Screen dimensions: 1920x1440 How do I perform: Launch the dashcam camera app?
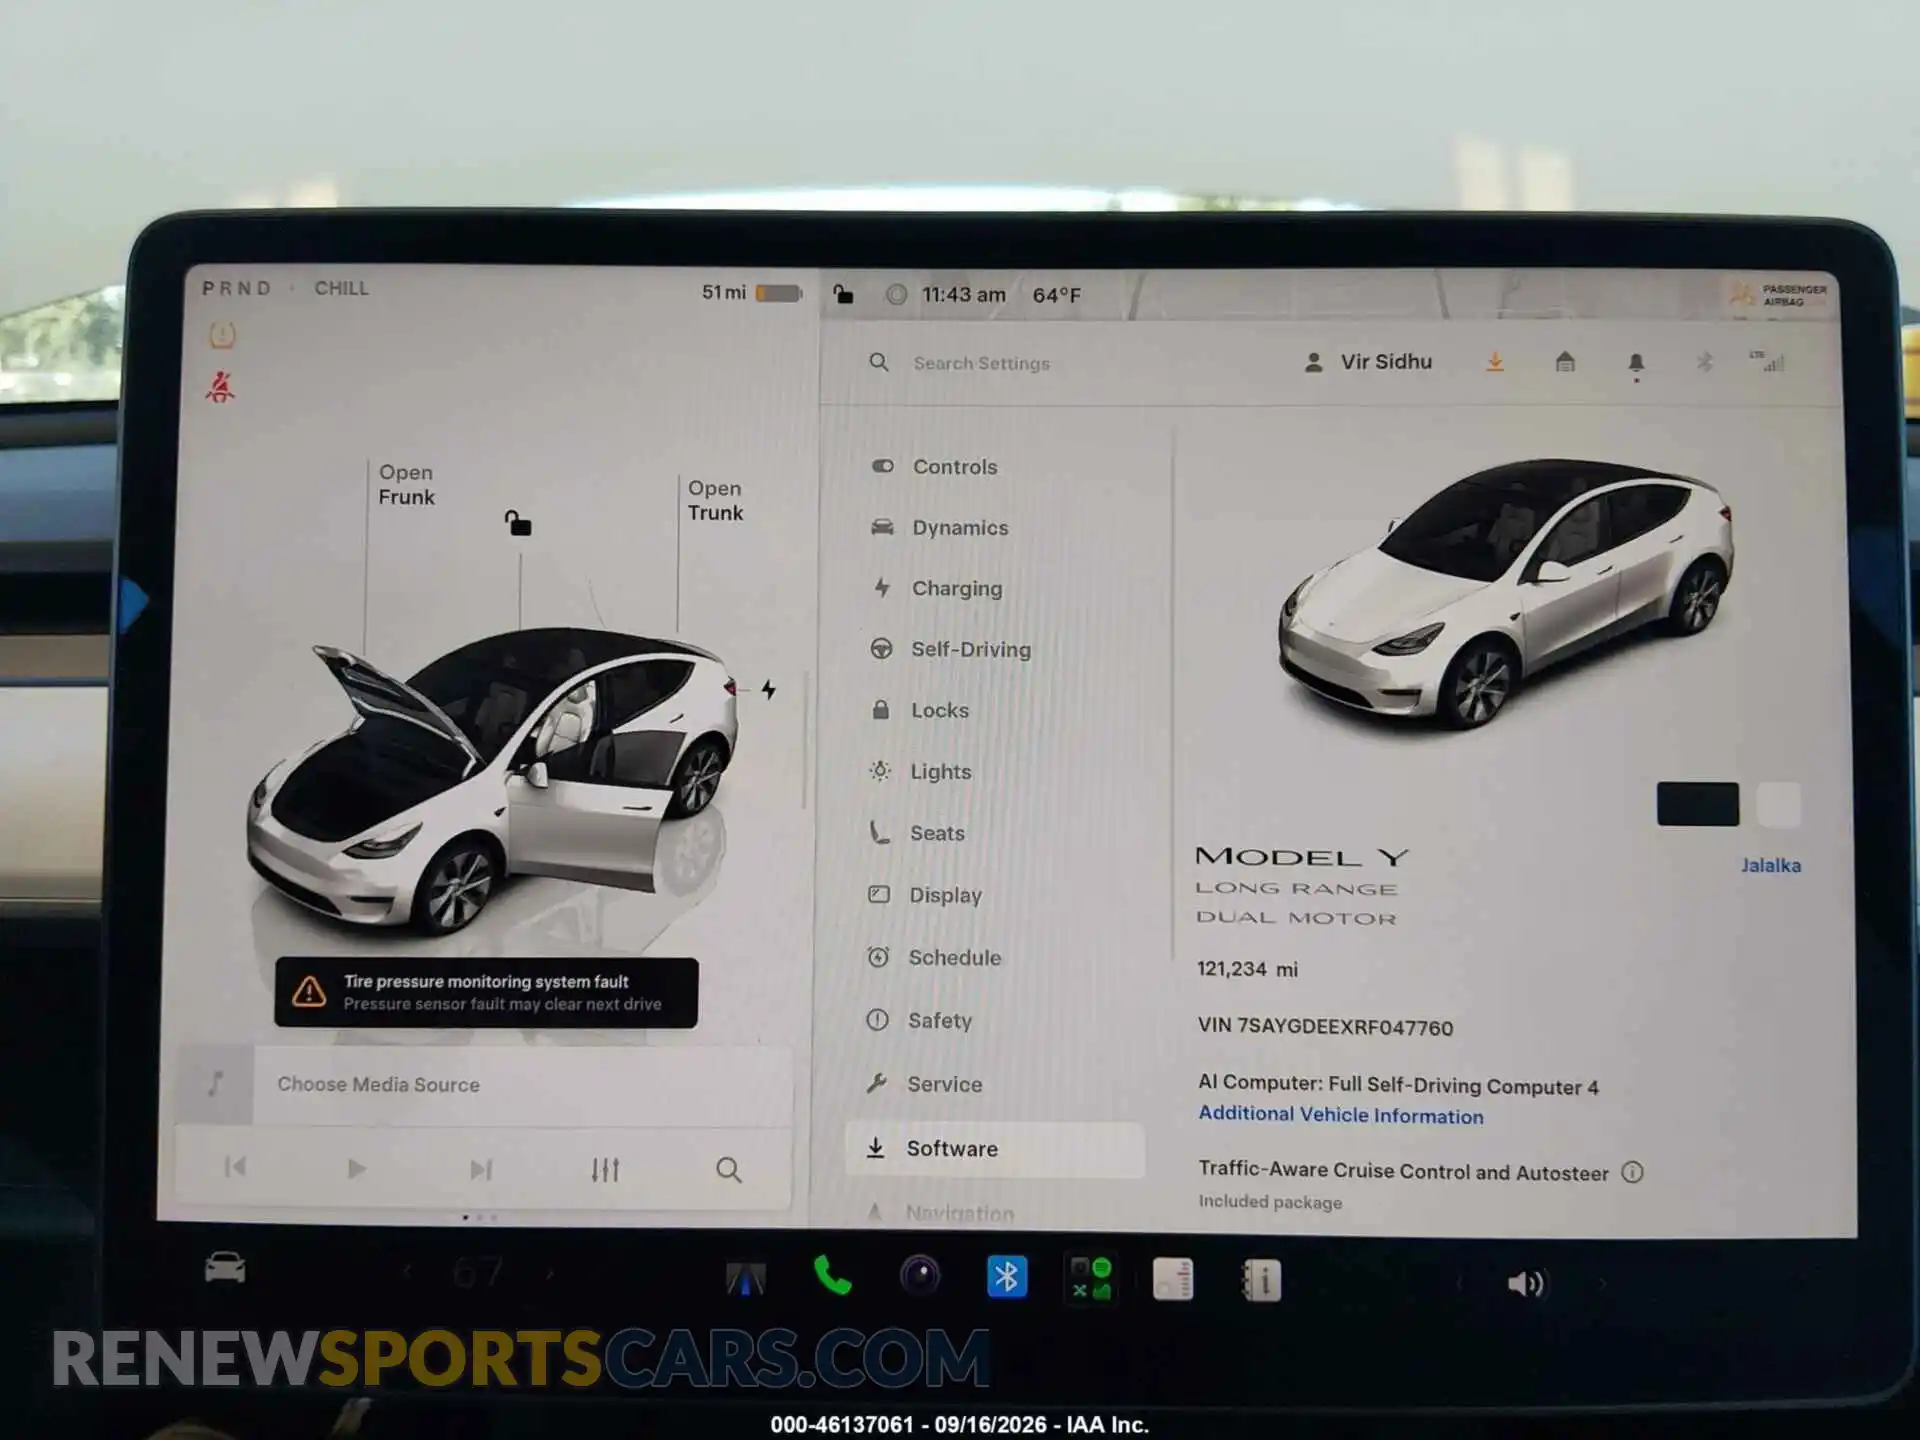click(x=920, y=1277)
